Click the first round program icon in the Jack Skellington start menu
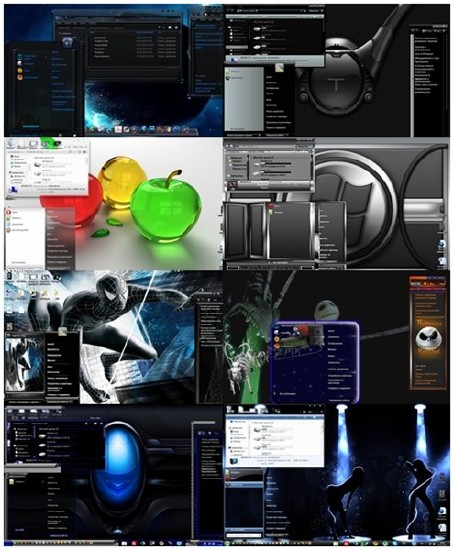Screen dimensions: 454x550 click(277, 331)
